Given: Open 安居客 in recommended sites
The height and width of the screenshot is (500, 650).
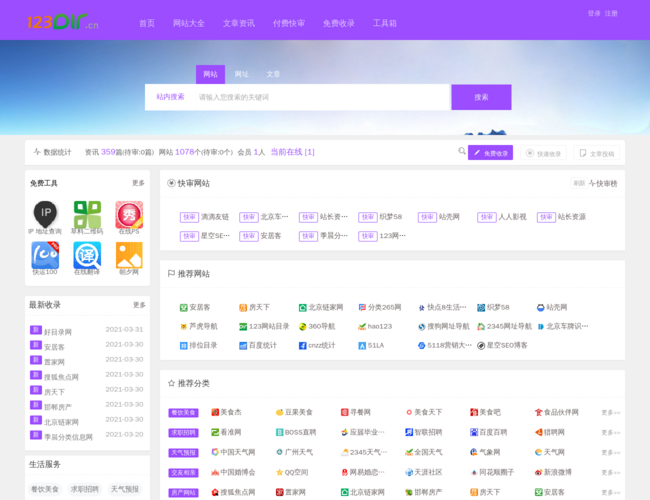Looking at the screenshot, I should coord(195,307).
